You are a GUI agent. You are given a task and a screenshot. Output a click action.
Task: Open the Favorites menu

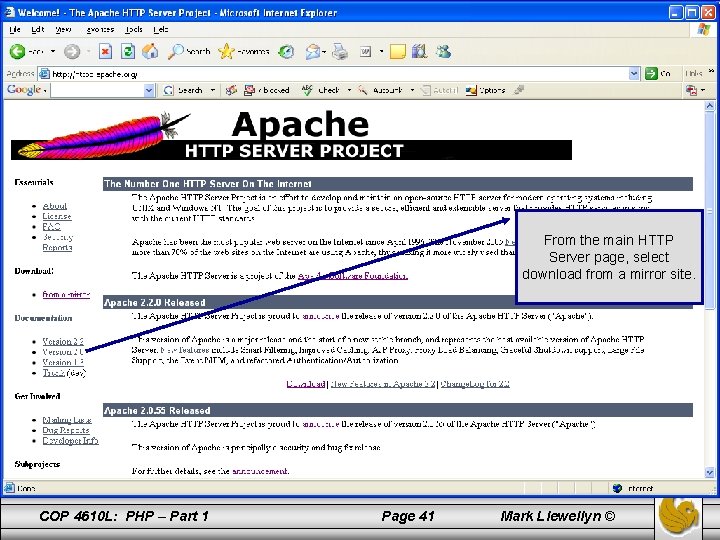pos(100,29)
